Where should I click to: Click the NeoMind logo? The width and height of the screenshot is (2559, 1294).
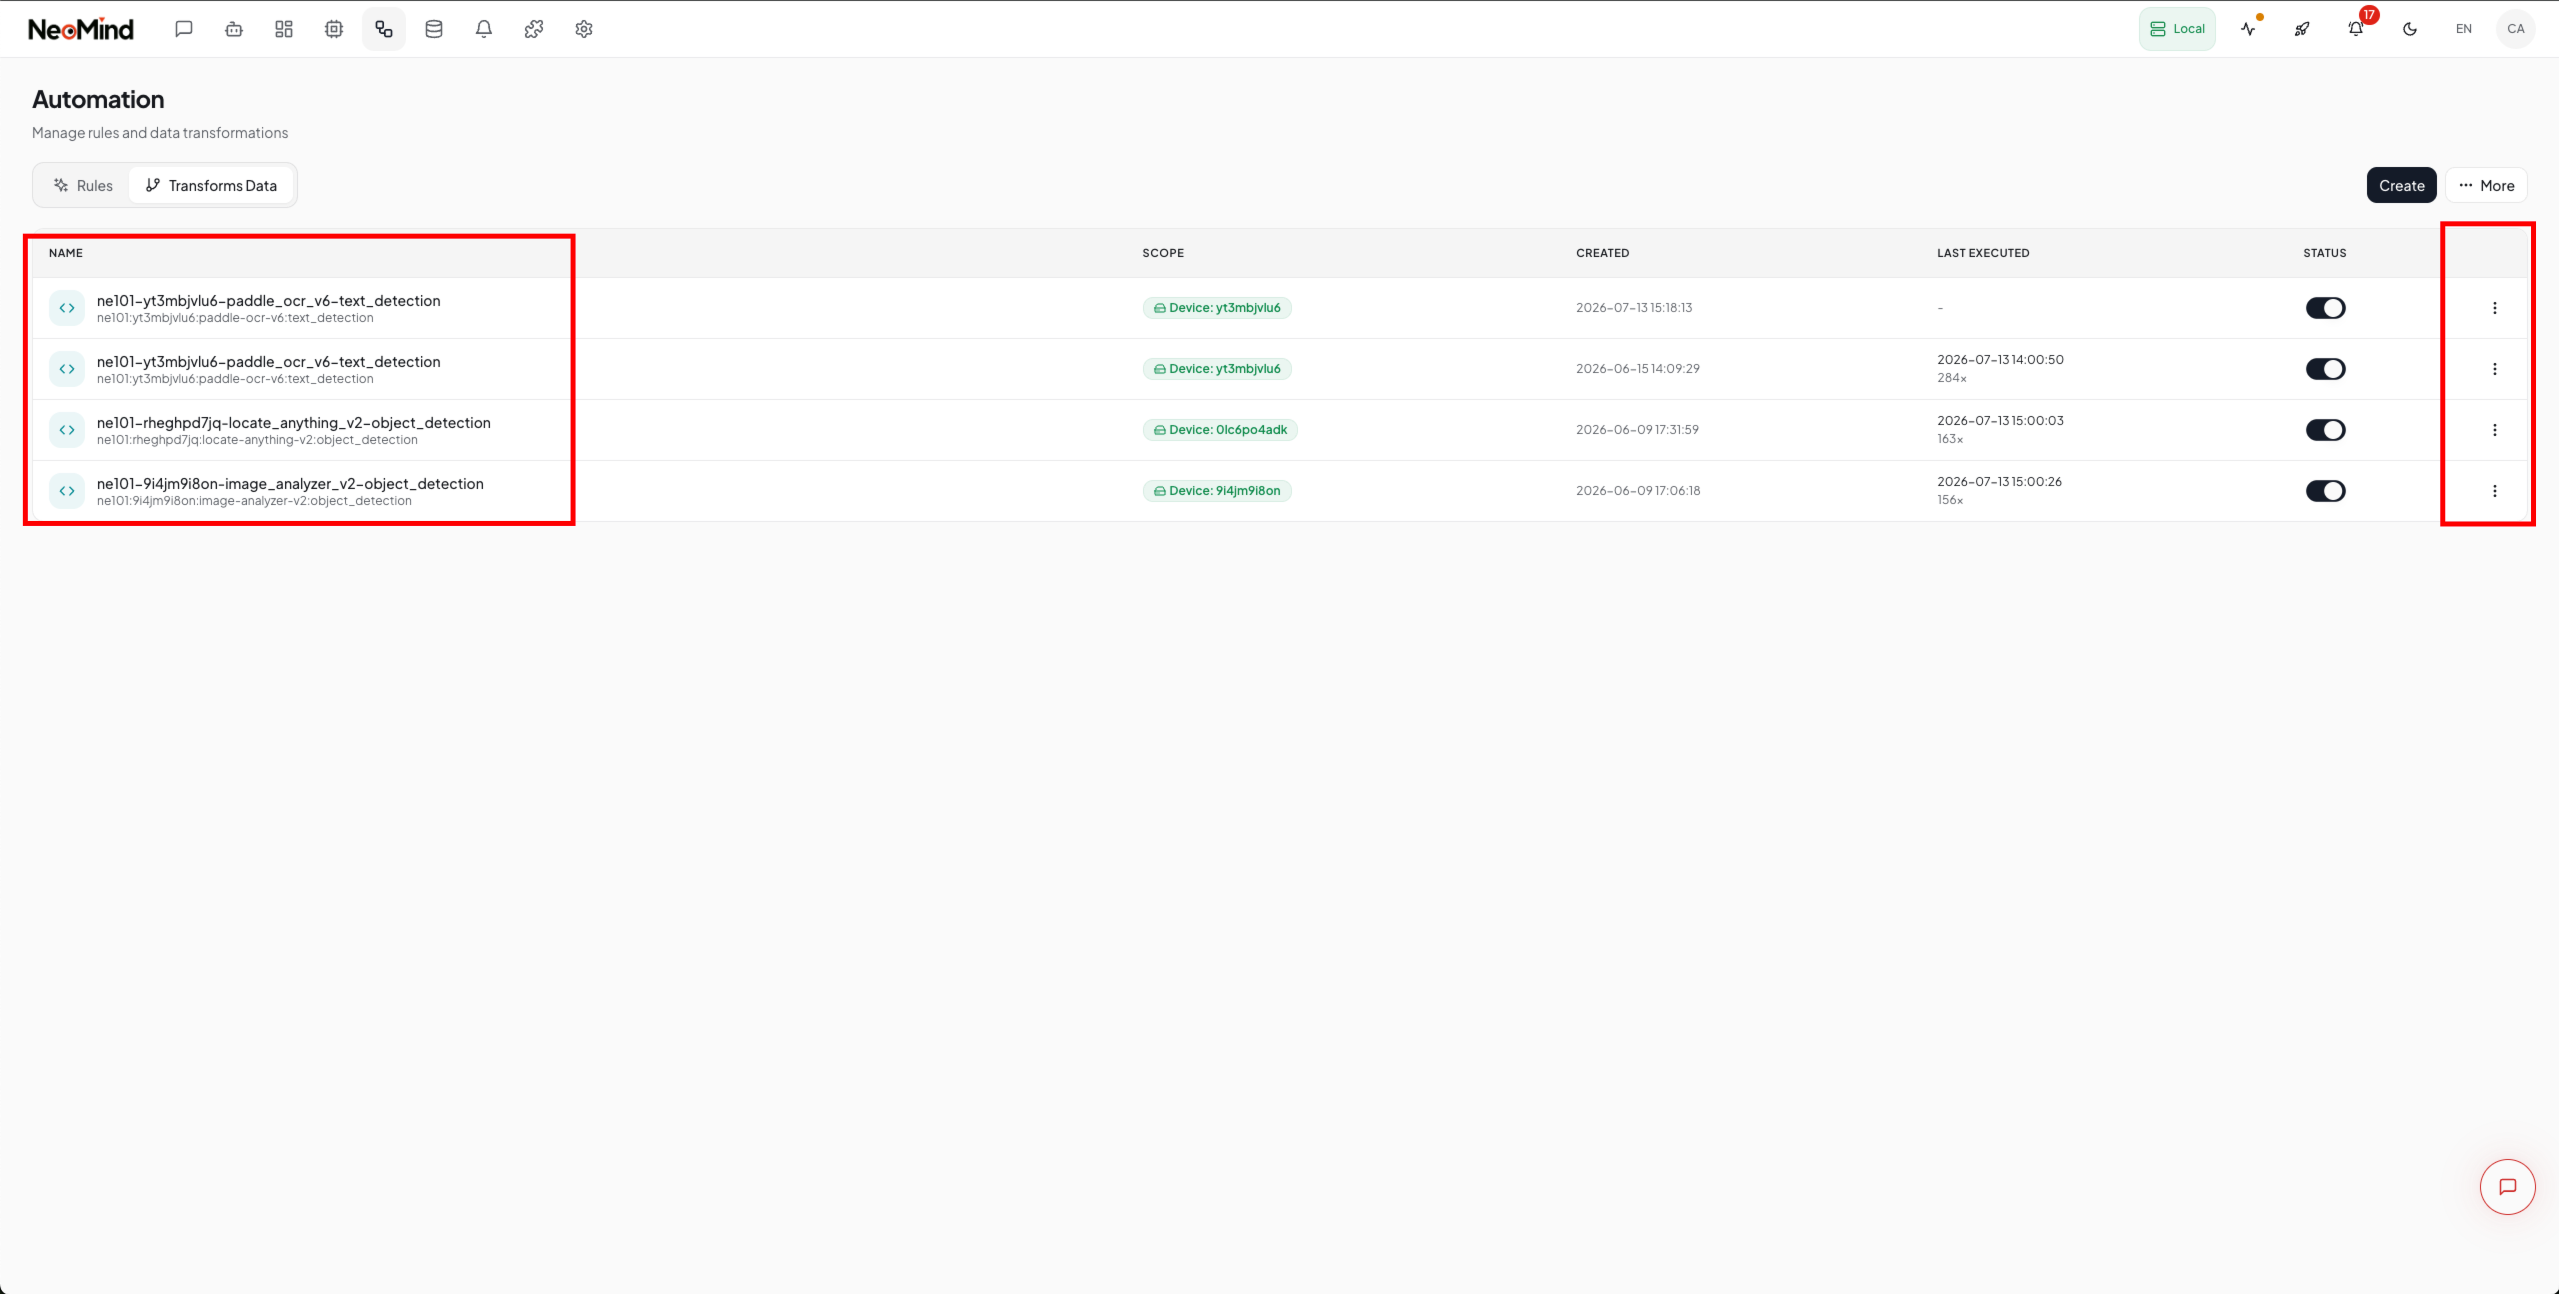(x=81, y=29)
